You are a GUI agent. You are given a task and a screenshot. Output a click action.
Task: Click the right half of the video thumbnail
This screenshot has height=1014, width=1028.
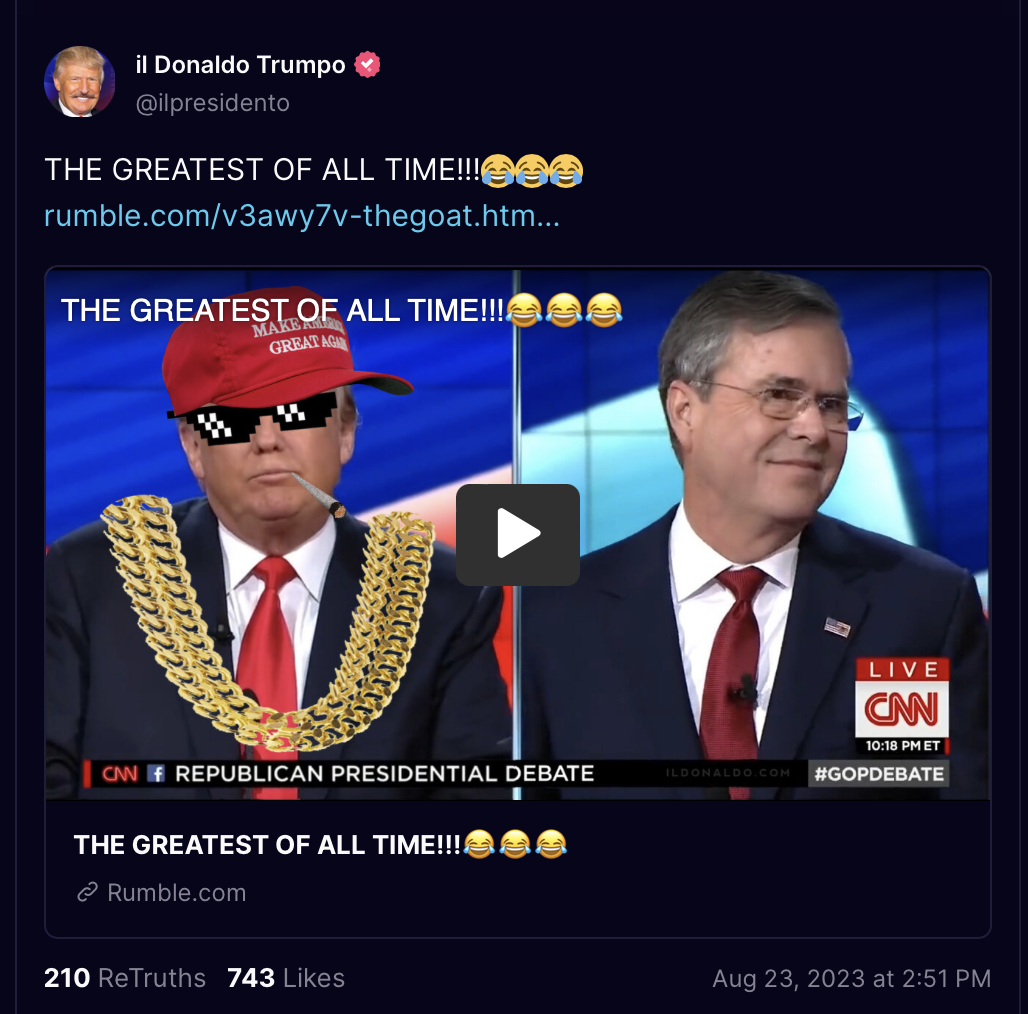755,534
